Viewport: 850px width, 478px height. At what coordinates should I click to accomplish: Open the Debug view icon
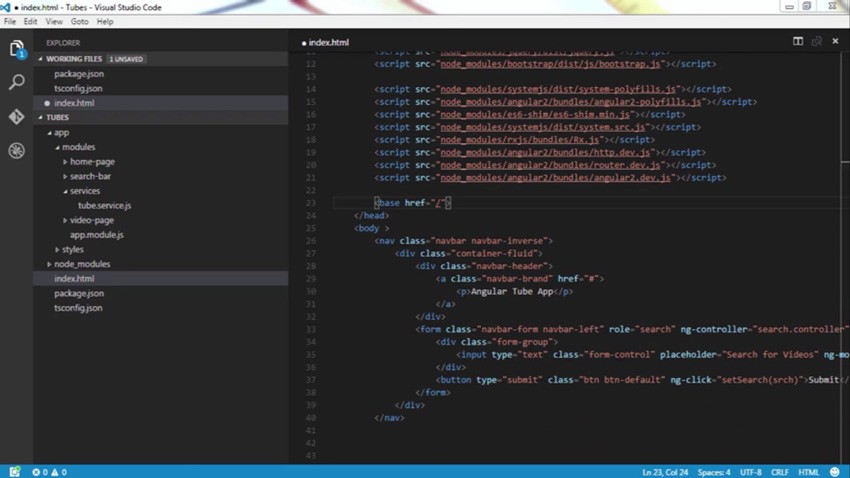pos(17,150)
